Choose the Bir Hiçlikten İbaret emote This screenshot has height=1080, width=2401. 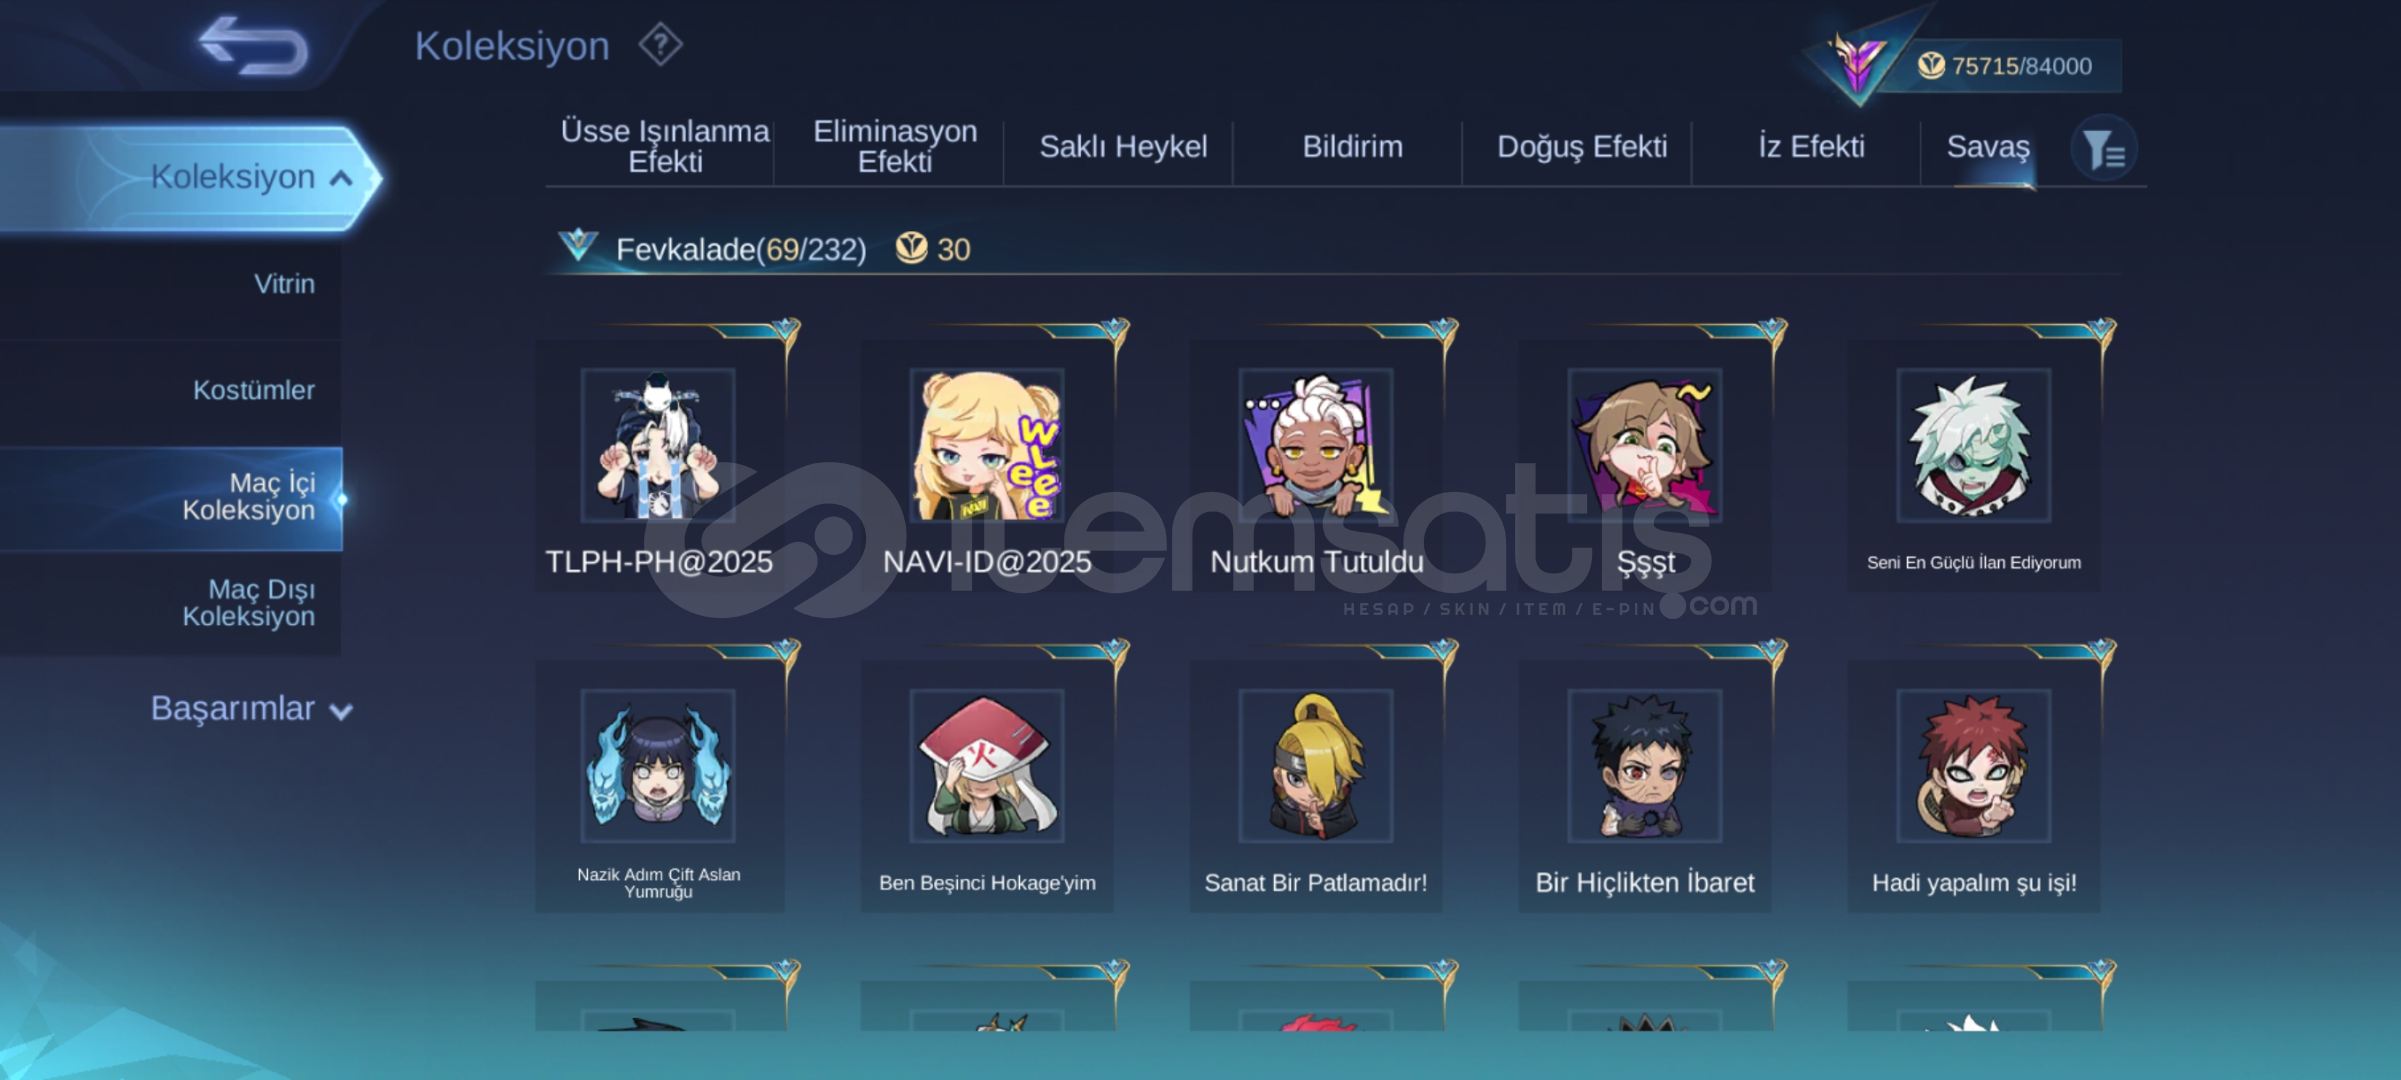pos(1645,786)
